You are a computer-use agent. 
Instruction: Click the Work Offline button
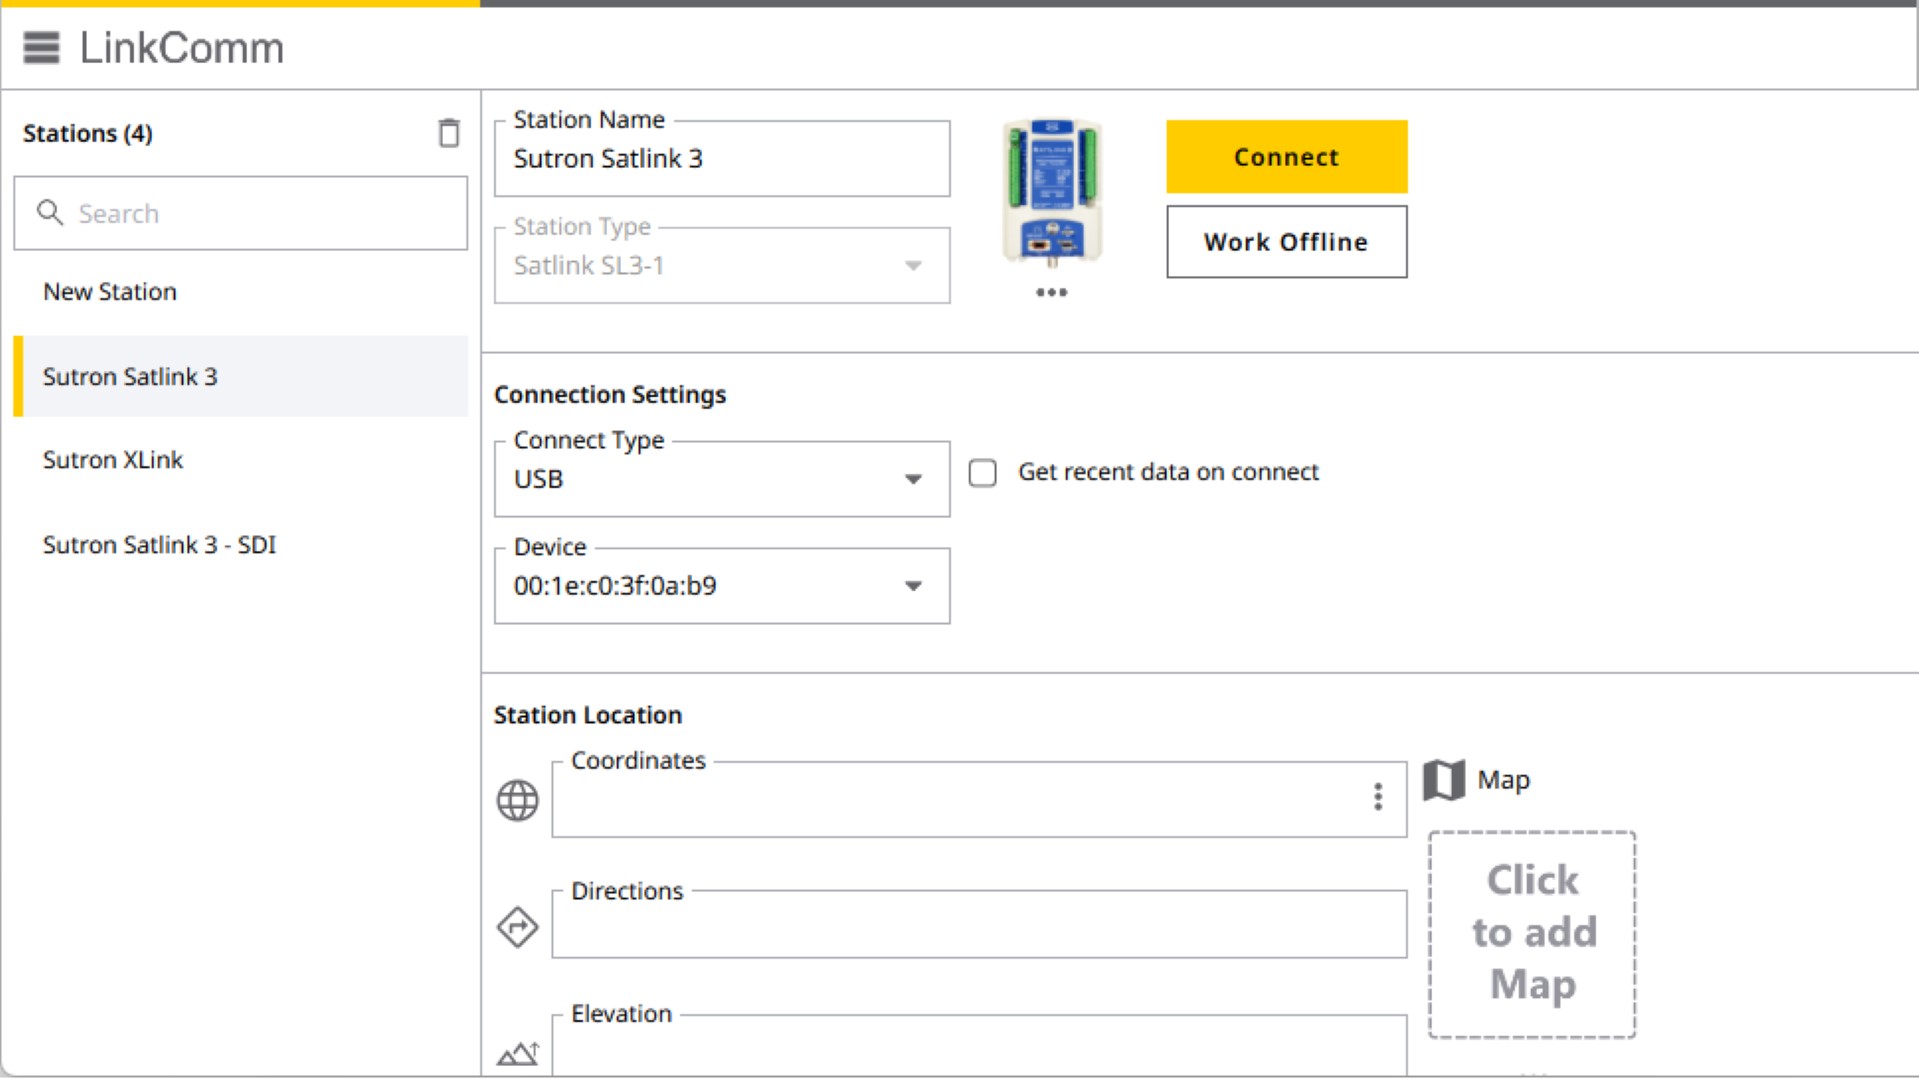[1287, 242]
